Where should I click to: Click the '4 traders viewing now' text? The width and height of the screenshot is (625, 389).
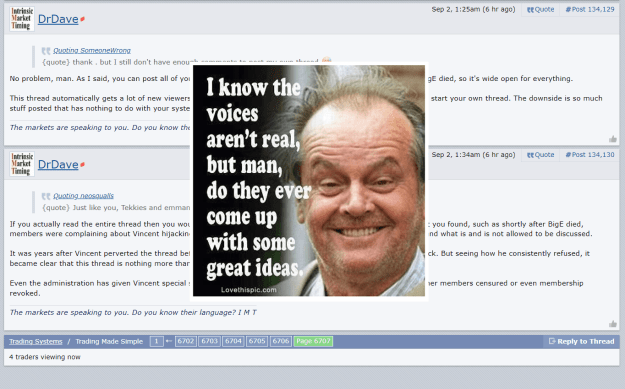click(x=45, y=357)
